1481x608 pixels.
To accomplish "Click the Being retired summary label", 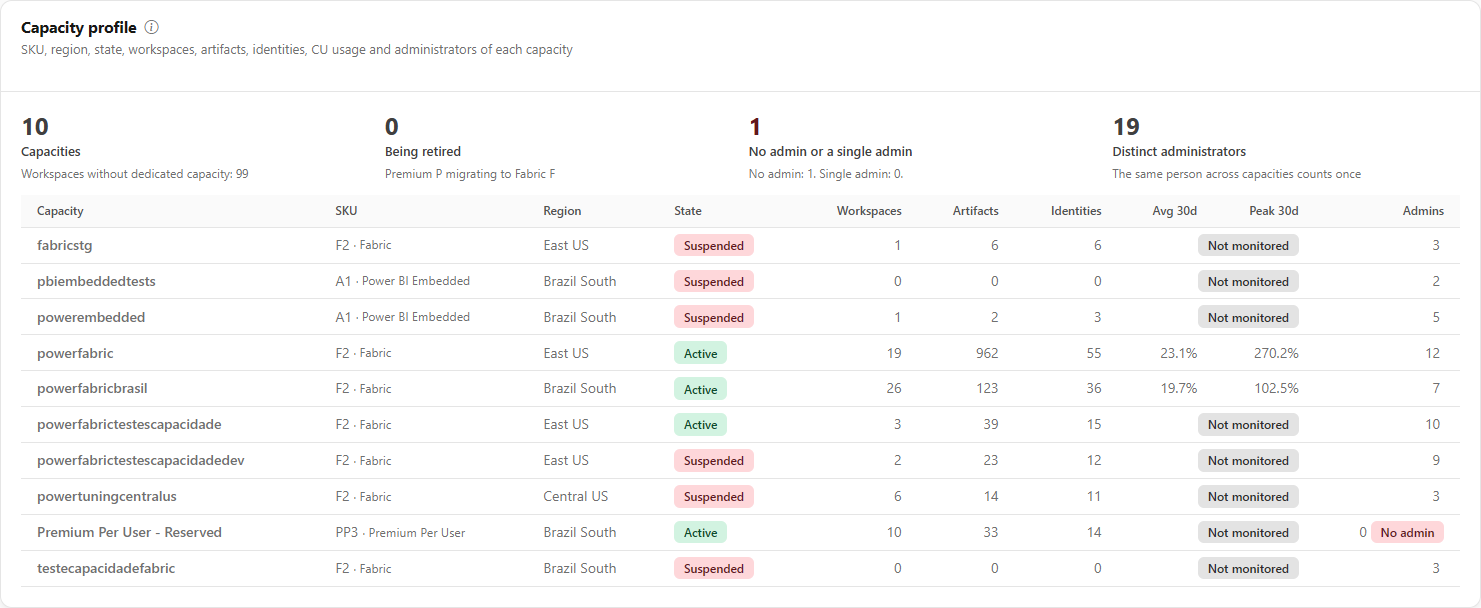I will (423, 152).
